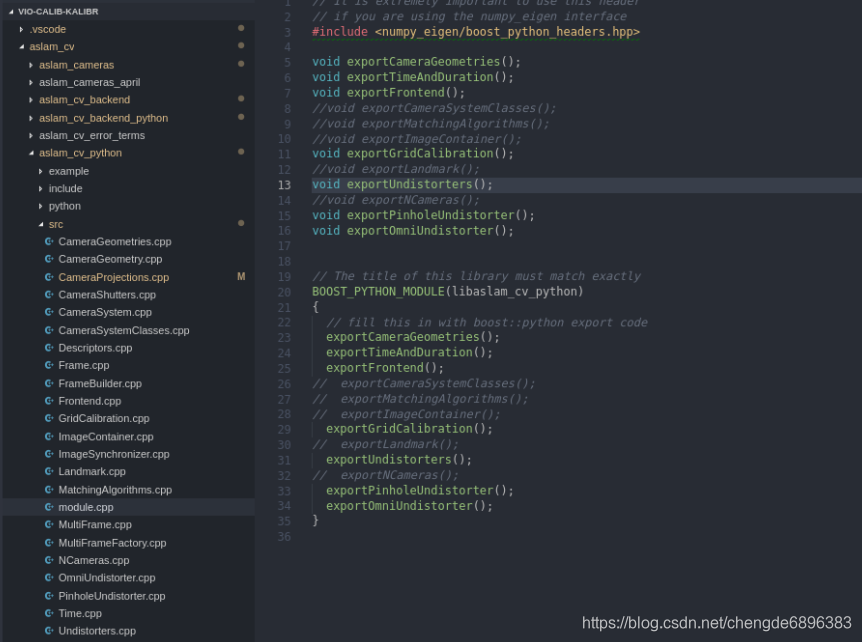Click exportPinholeUndistorter declaration on line 15
Screen dimensions: 862x642
[430, 215]
